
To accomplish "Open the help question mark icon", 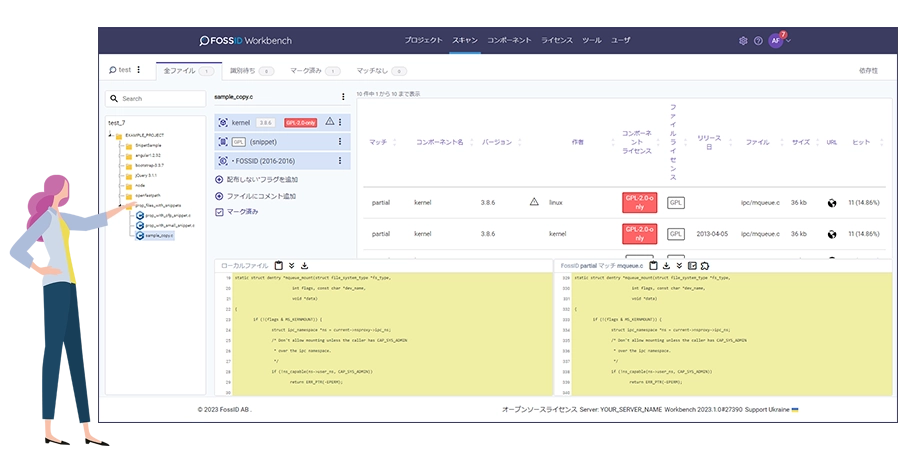I will 758,40.
